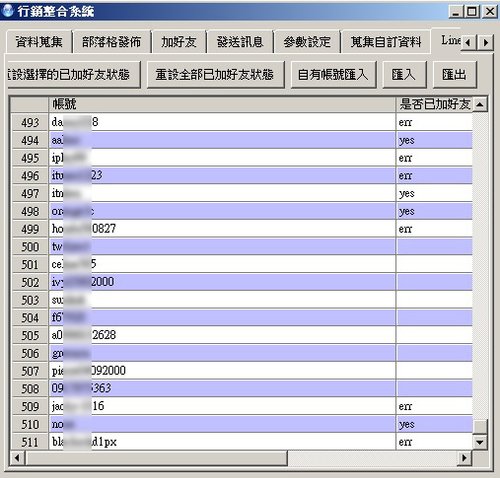Image resolution: width=500 pixels, height=478 pixels.
Task: Close the 行銷整合系統 window
Action: (x=490, y=12)
